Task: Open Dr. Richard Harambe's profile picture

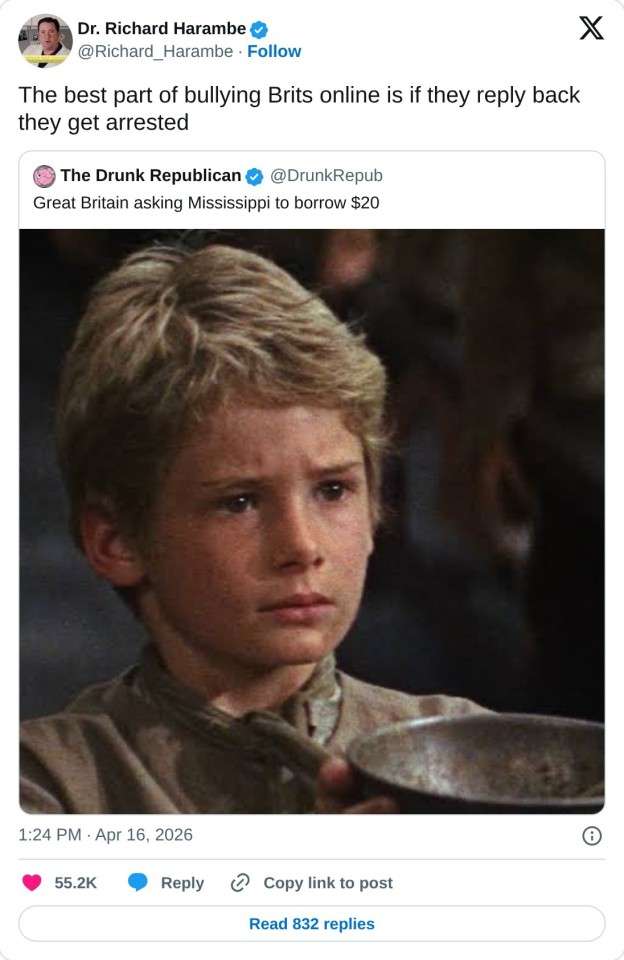Action: (45, 40)
